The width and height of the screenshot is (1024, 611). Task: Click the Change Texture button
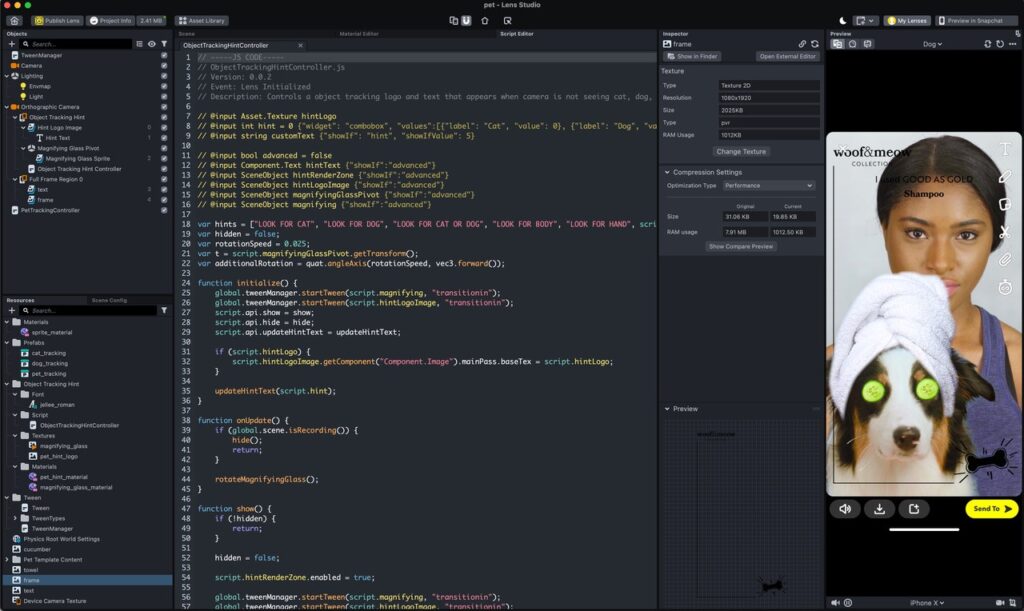click(741, 152)
